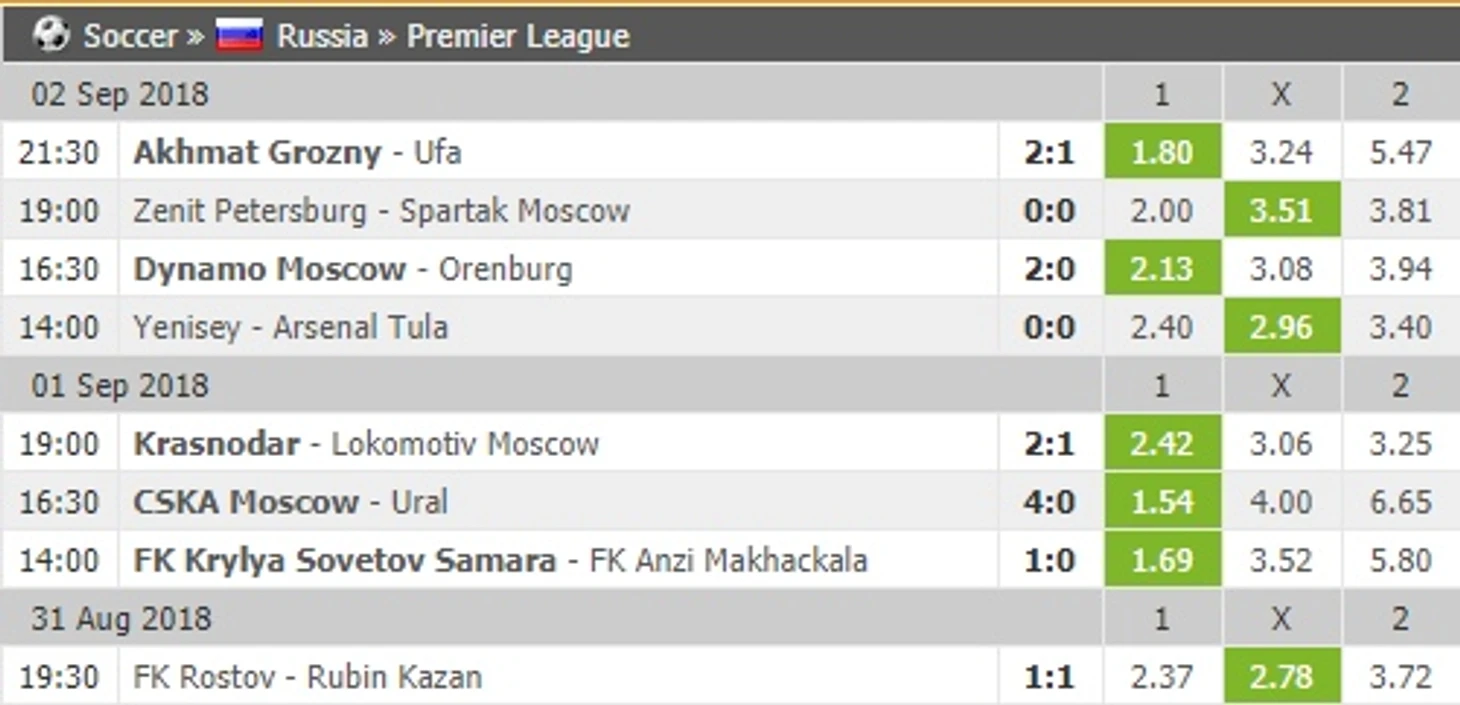Open Krasnodar - Lokomotiv Moscow match

click(x=366, y=443)
